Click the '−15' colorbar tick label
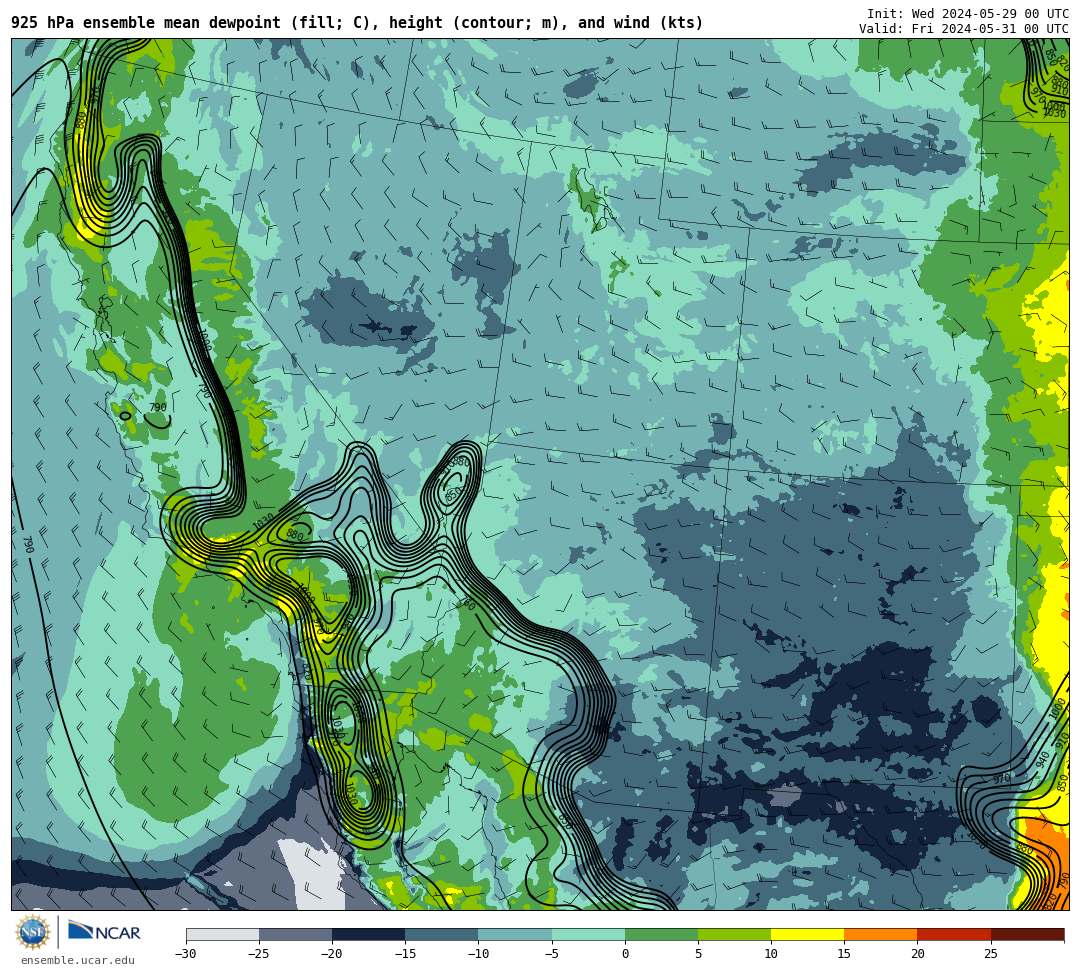The height and width of the screenshot is (973, 1080). pyautogui.click(x=405, y=954)
